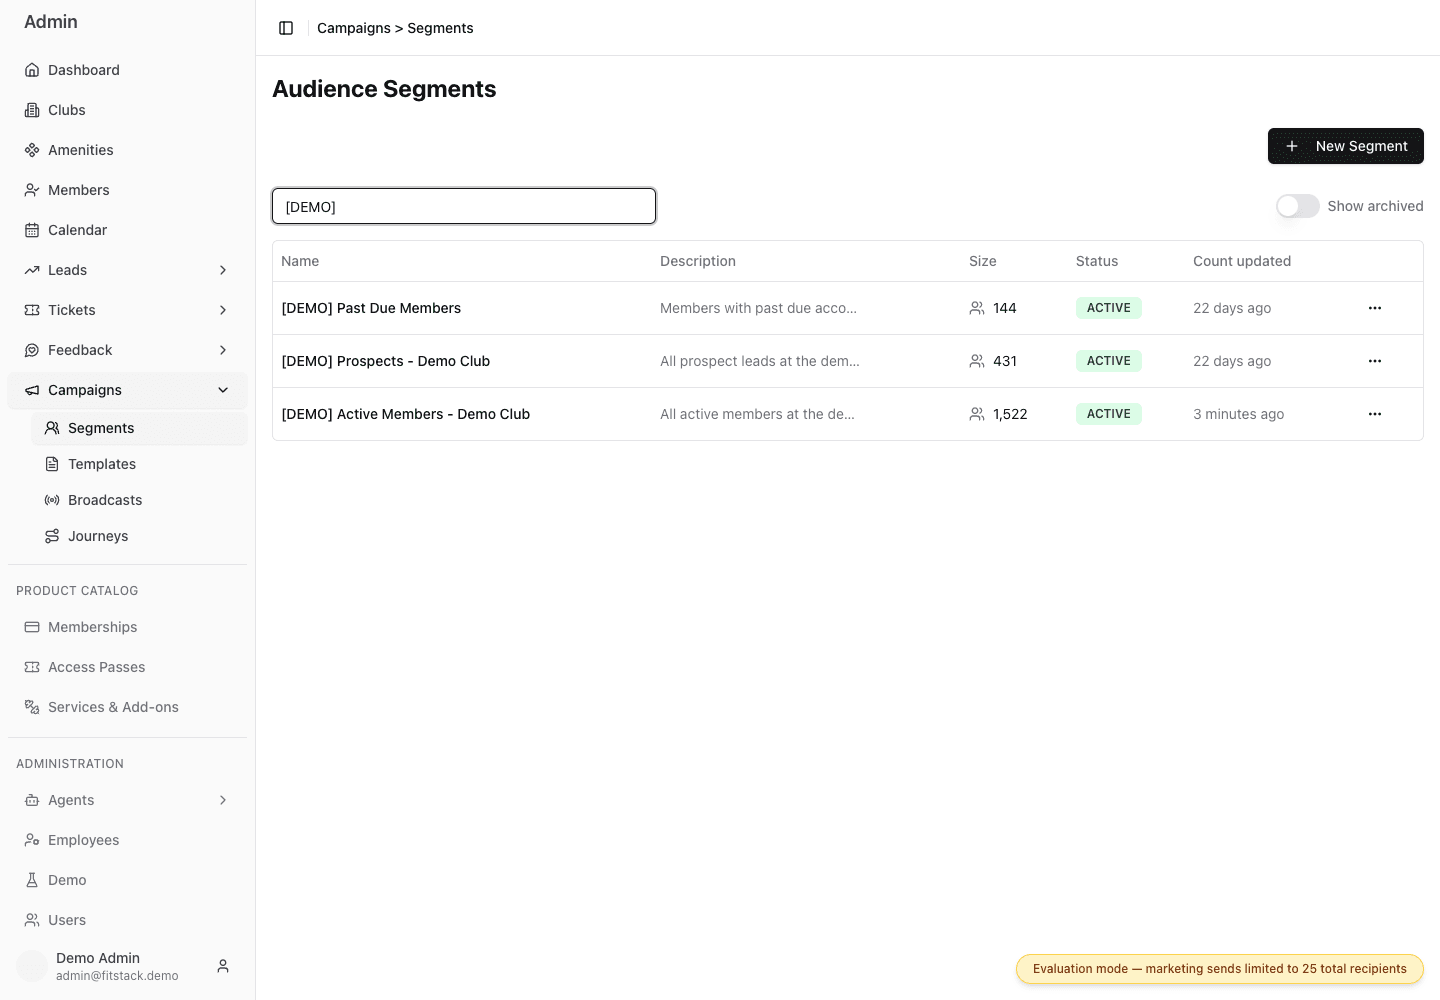Click 'Members with past due acco…' description
The width and height of the screenshot is (1440, 1000).
pos(758,308)
